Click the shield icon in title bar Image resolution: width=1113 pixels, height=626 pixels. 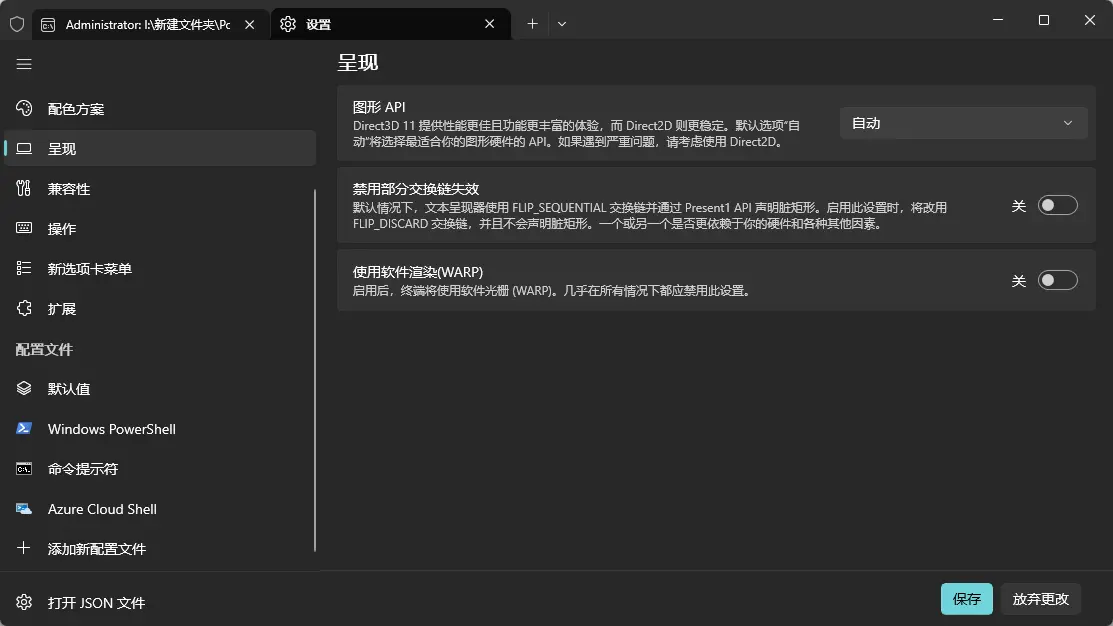[x=17, y=24]
